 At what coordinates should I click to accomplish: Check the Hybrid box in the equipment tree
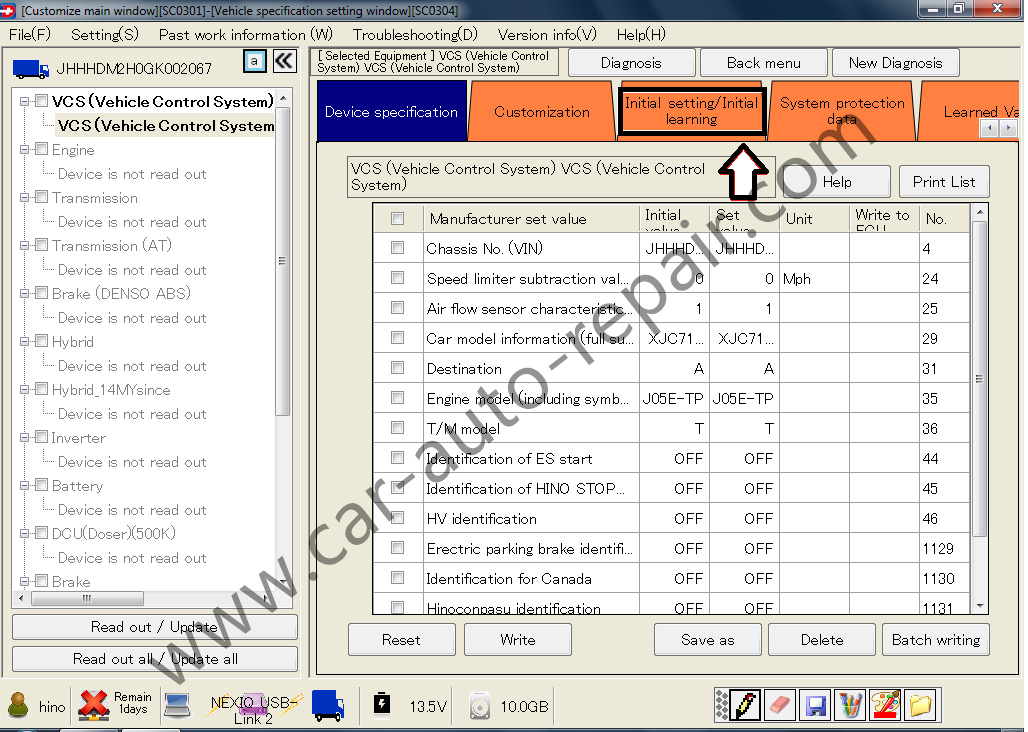click(41, 341)
